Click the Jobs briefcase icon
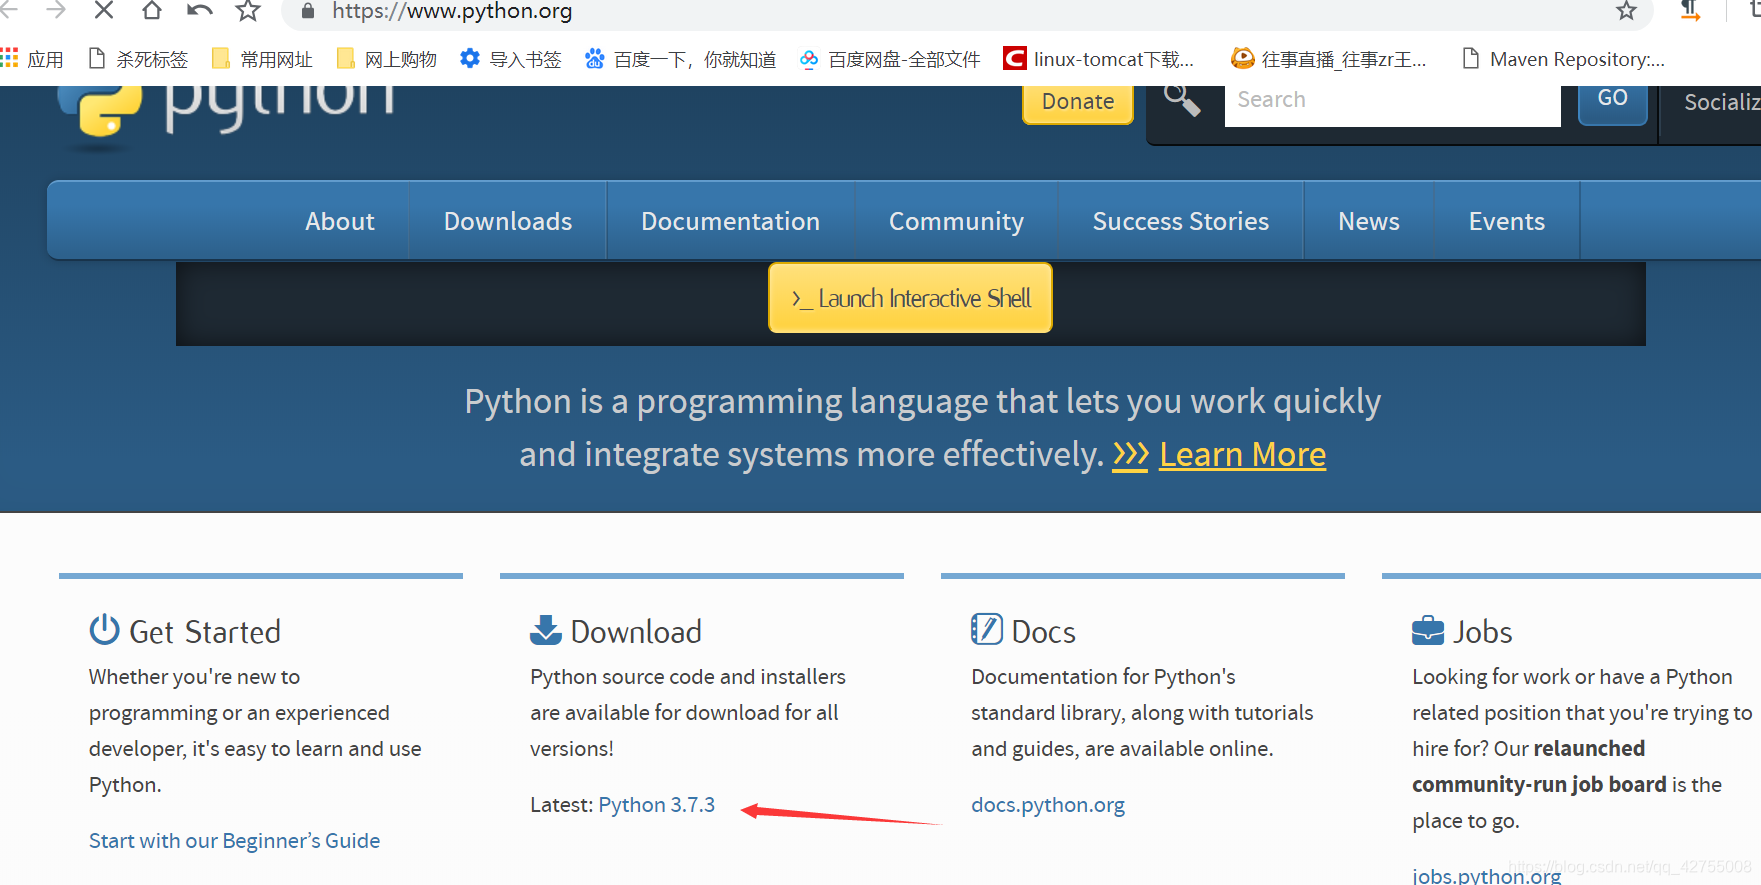This screenshot has height=885, width=1761. coord(1428,631)
